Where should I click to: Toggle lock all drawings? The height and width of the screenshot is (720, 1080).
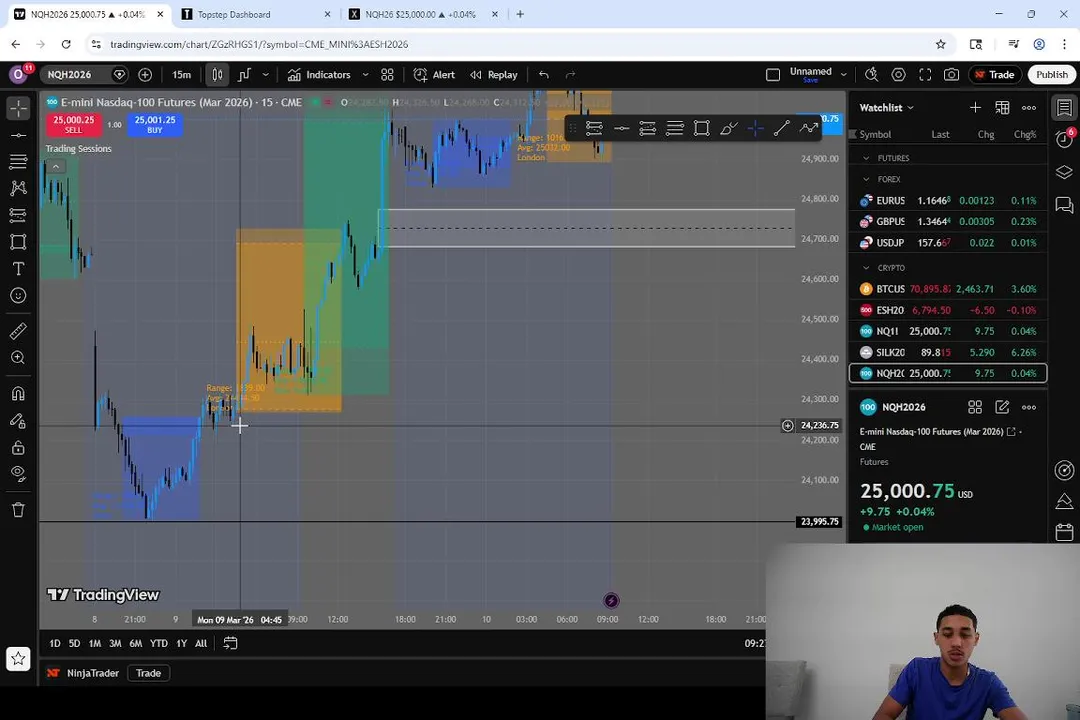[x=19, y=448]
